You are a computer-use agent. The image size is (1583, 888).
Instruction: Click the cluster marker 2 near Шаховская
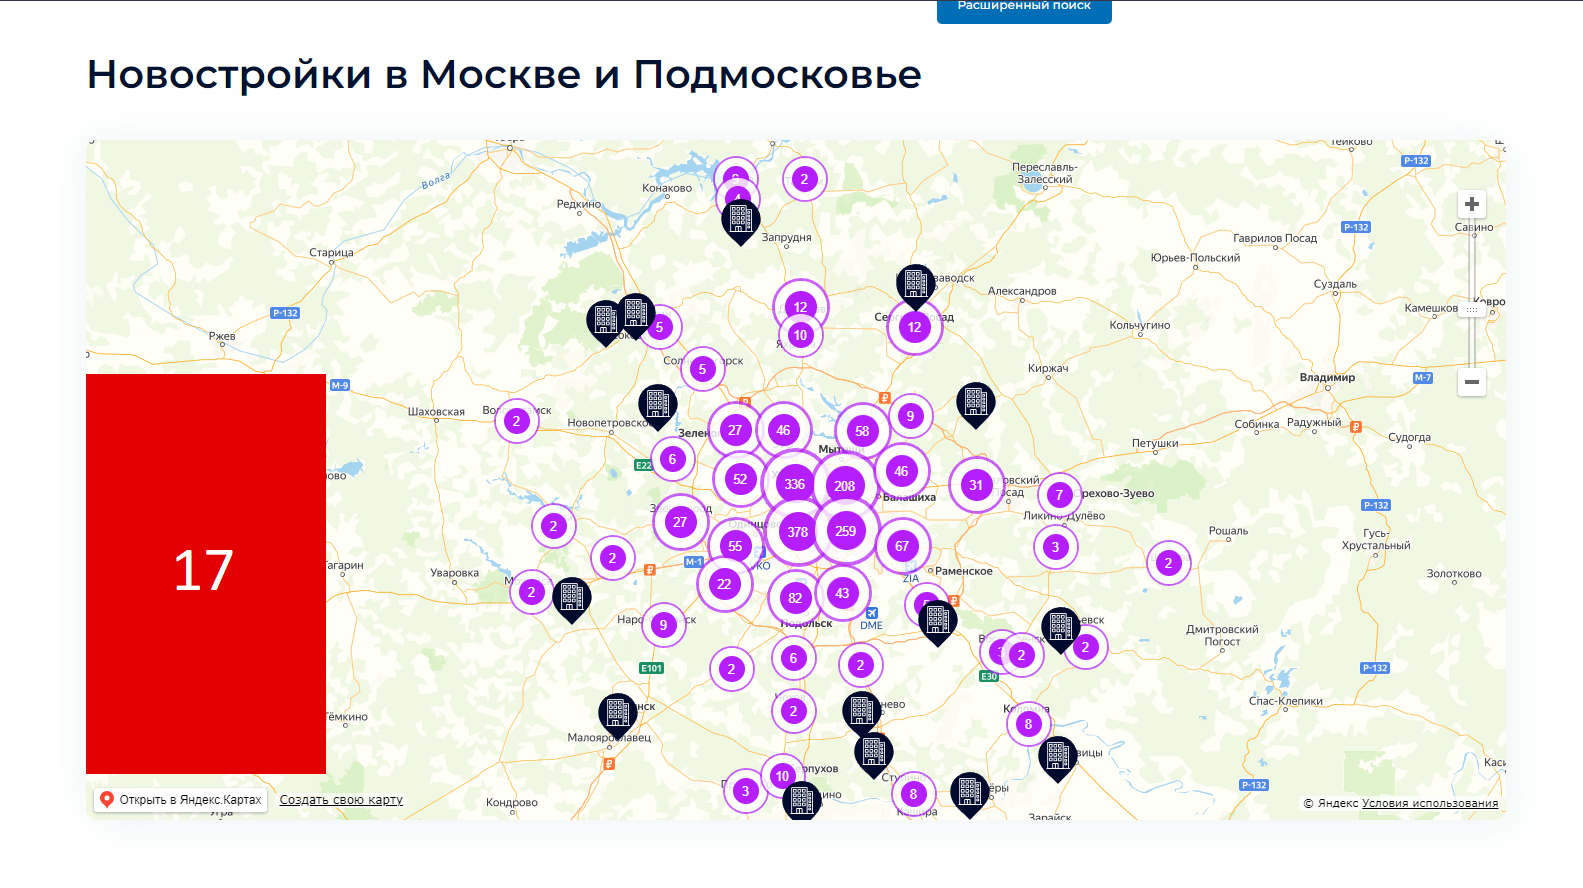516,421
